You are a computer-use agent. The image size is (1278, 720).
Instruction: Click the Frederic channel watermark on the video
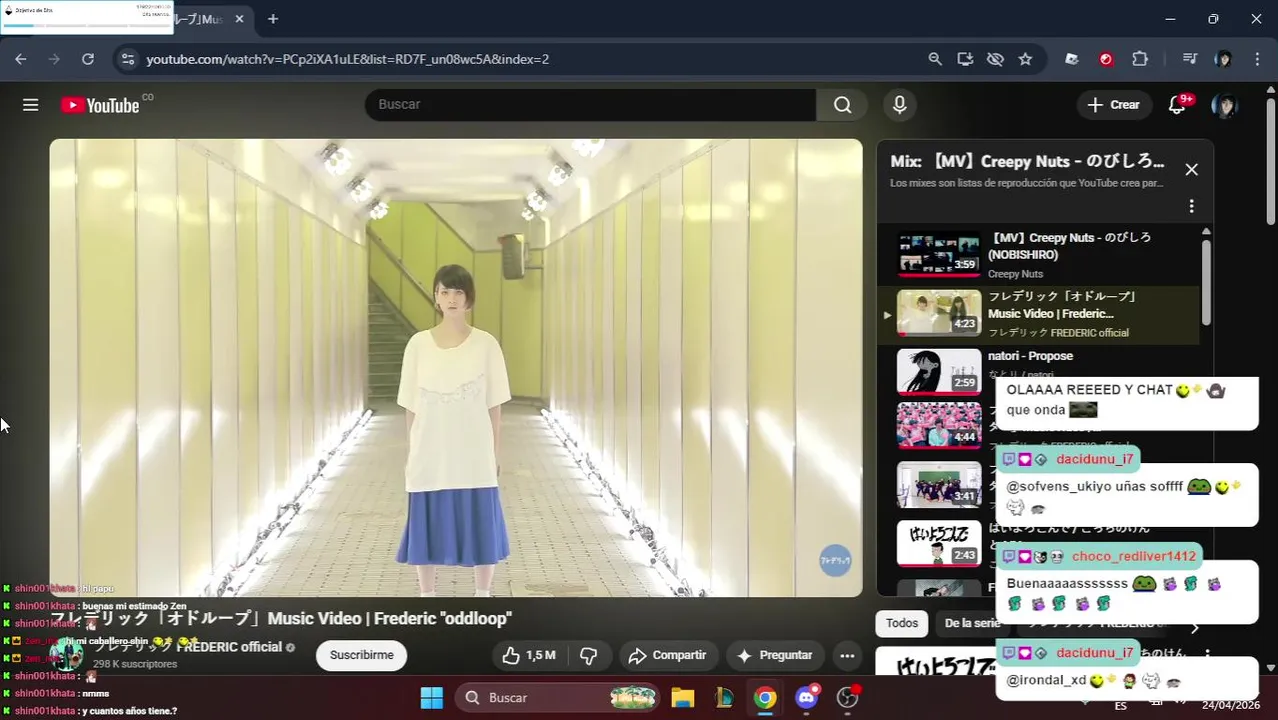(x=835, y=561)
